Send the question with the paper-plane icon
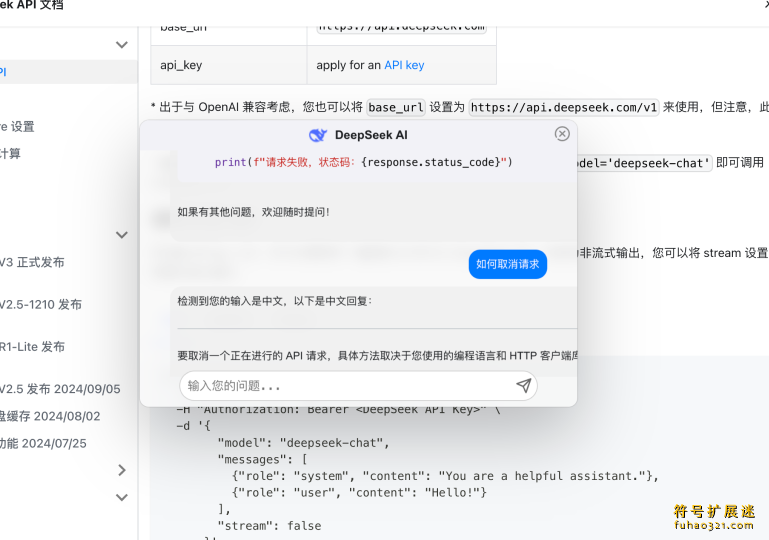The image size is (769, 540). (x=523, y=386)
